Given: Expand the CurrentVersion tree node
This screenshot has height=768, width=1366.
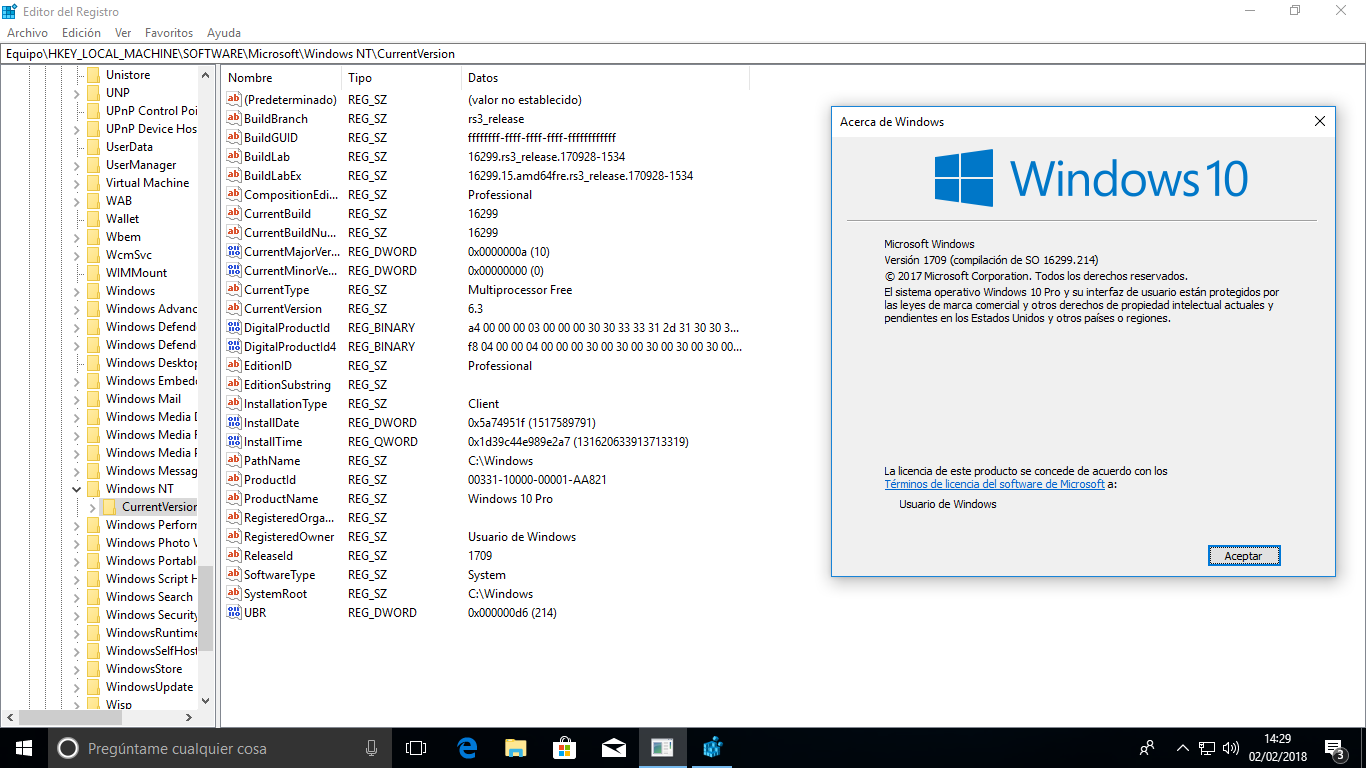Looking at the screenshot, I should tap(93, 507).
